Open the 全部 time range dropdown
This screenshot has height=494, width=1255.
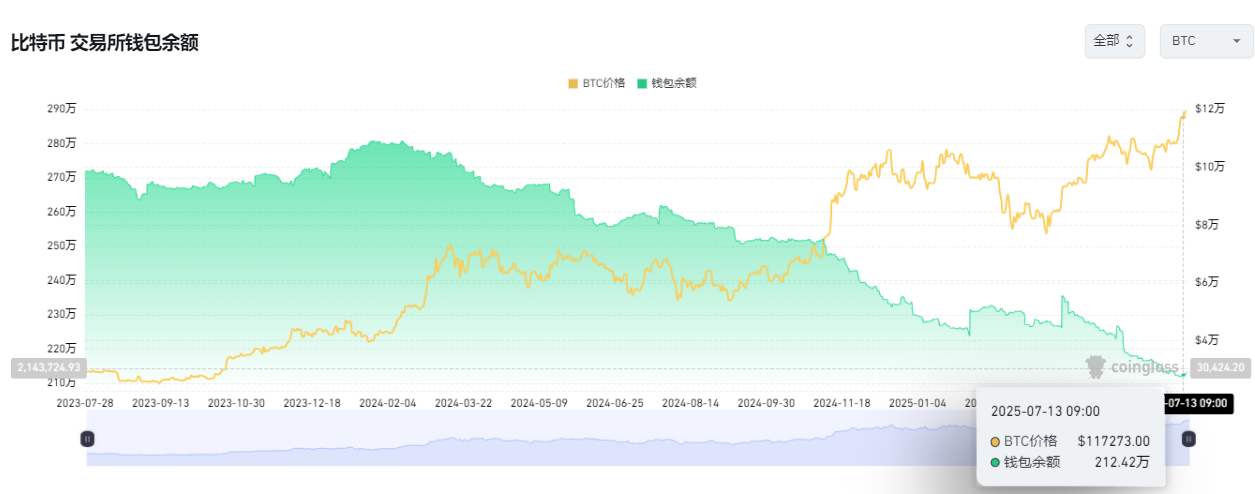(1114, 41)
